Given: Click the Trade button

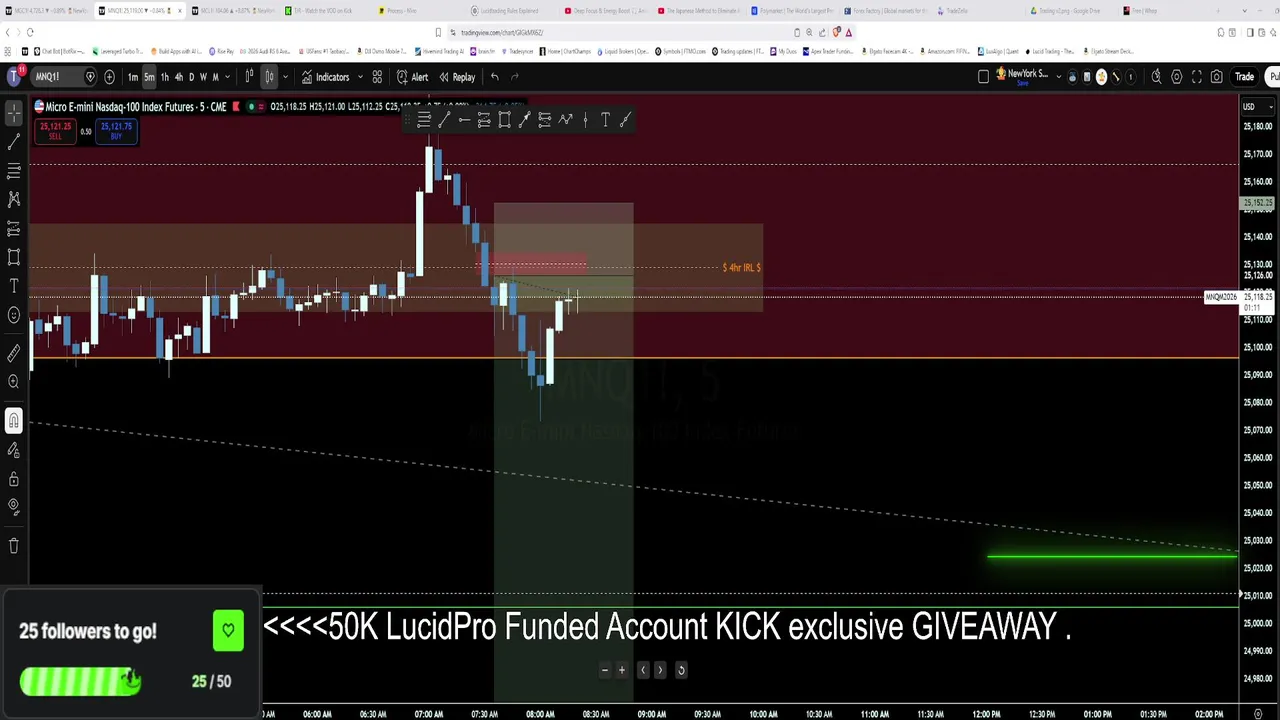Looking at the screenshot, I should 1244,77.
